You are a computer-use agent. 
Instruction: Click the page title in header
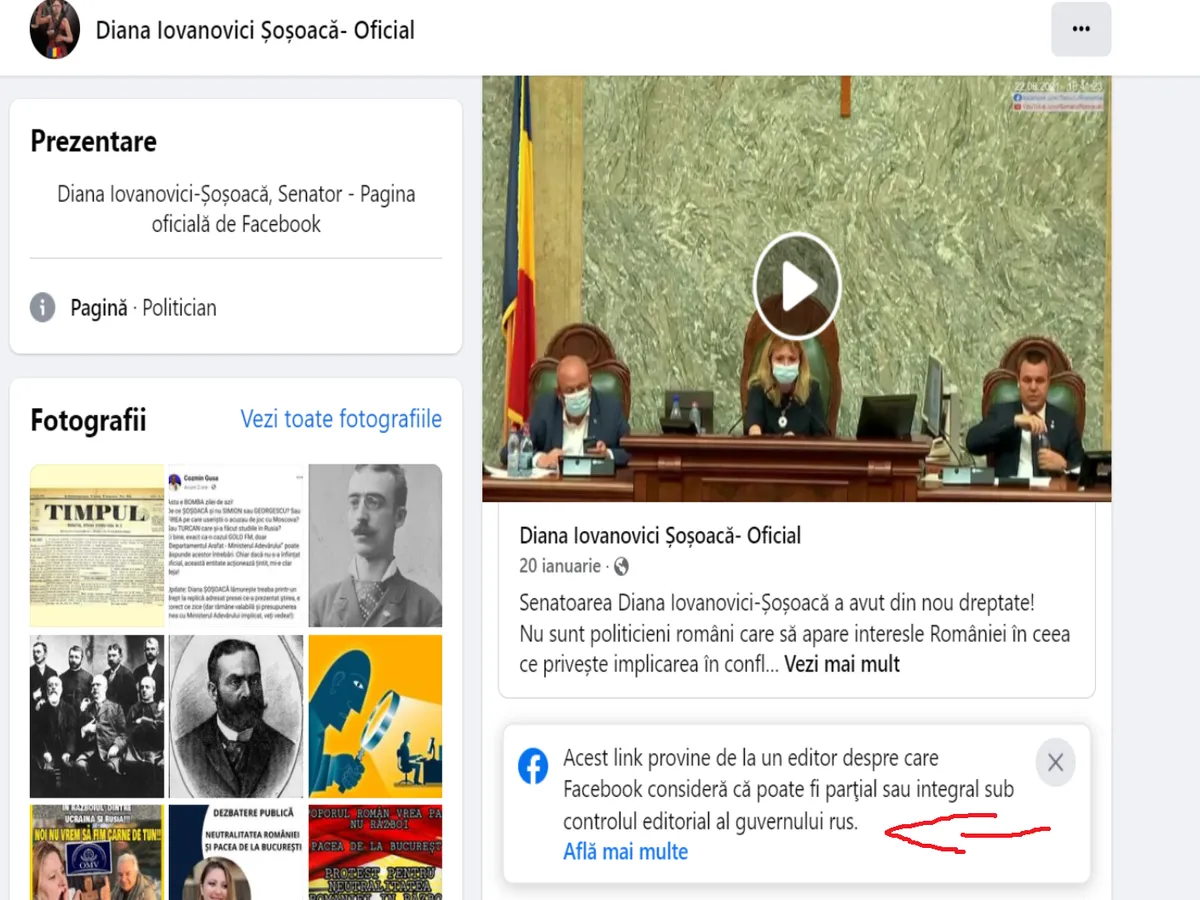[x=255, y=30]
